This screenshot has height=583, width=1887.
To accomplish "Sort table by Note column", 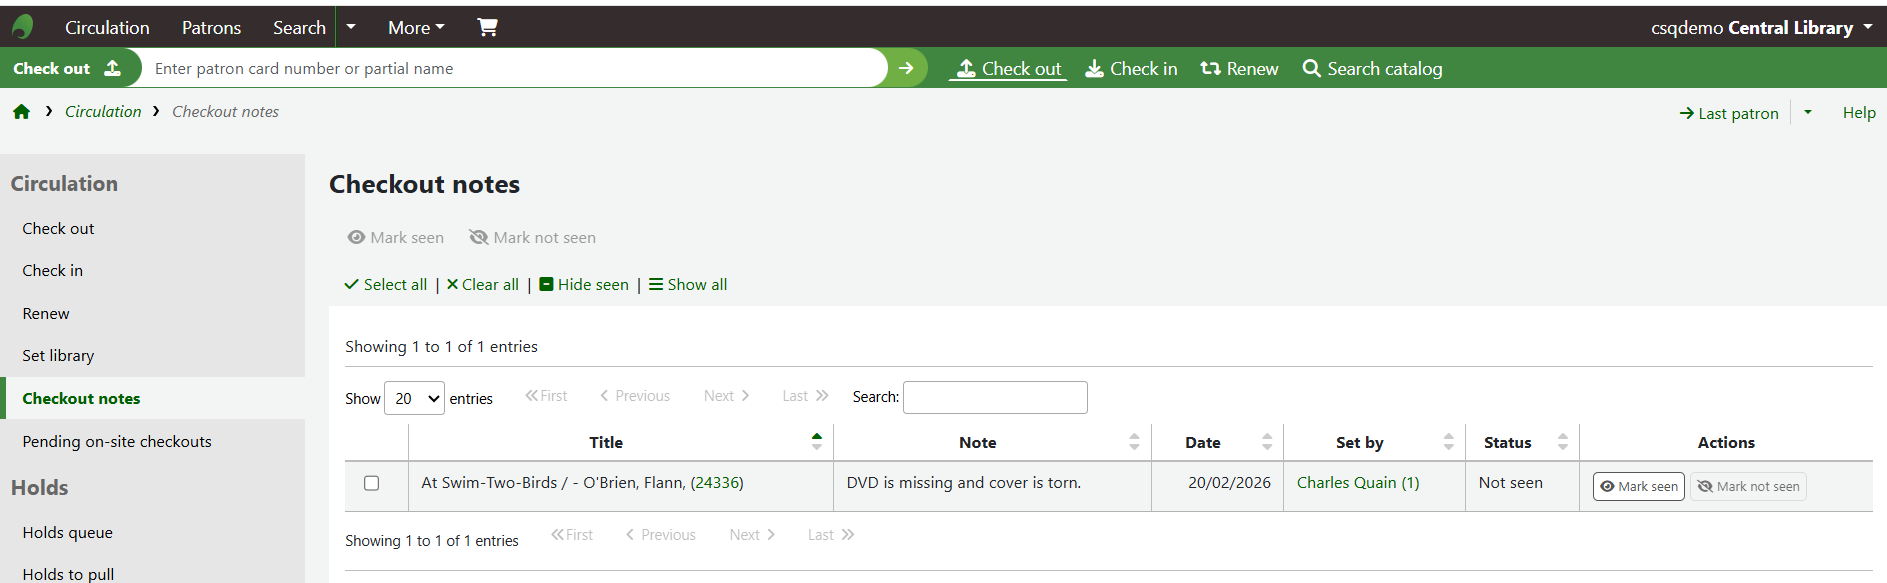I will click(992, 442).
